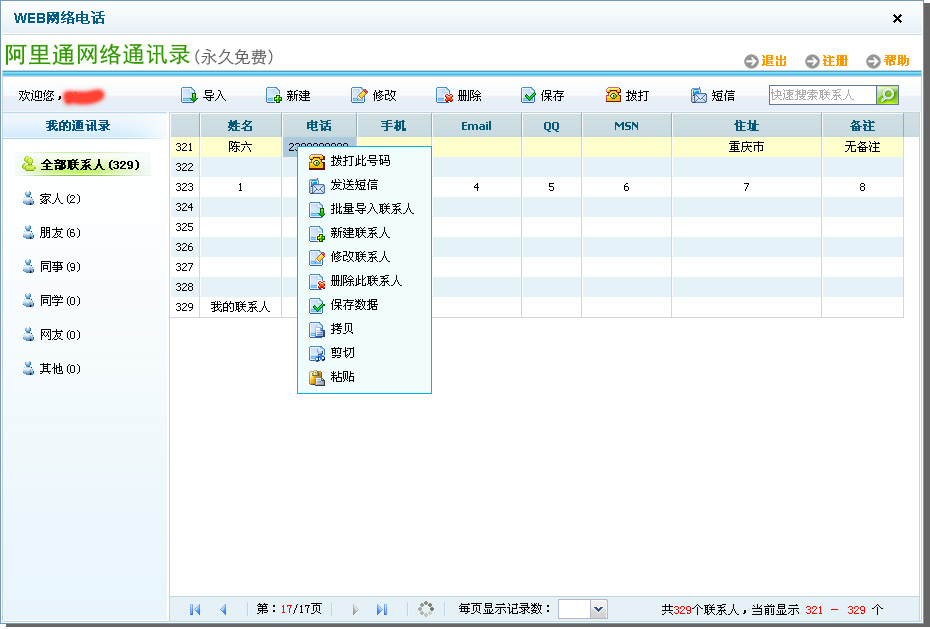Image resolution: width=930 pixels, height=629 pixels.
Task: Select 全部联系人 (329) group
Action: pyautogui.click(x=82, y=164)
